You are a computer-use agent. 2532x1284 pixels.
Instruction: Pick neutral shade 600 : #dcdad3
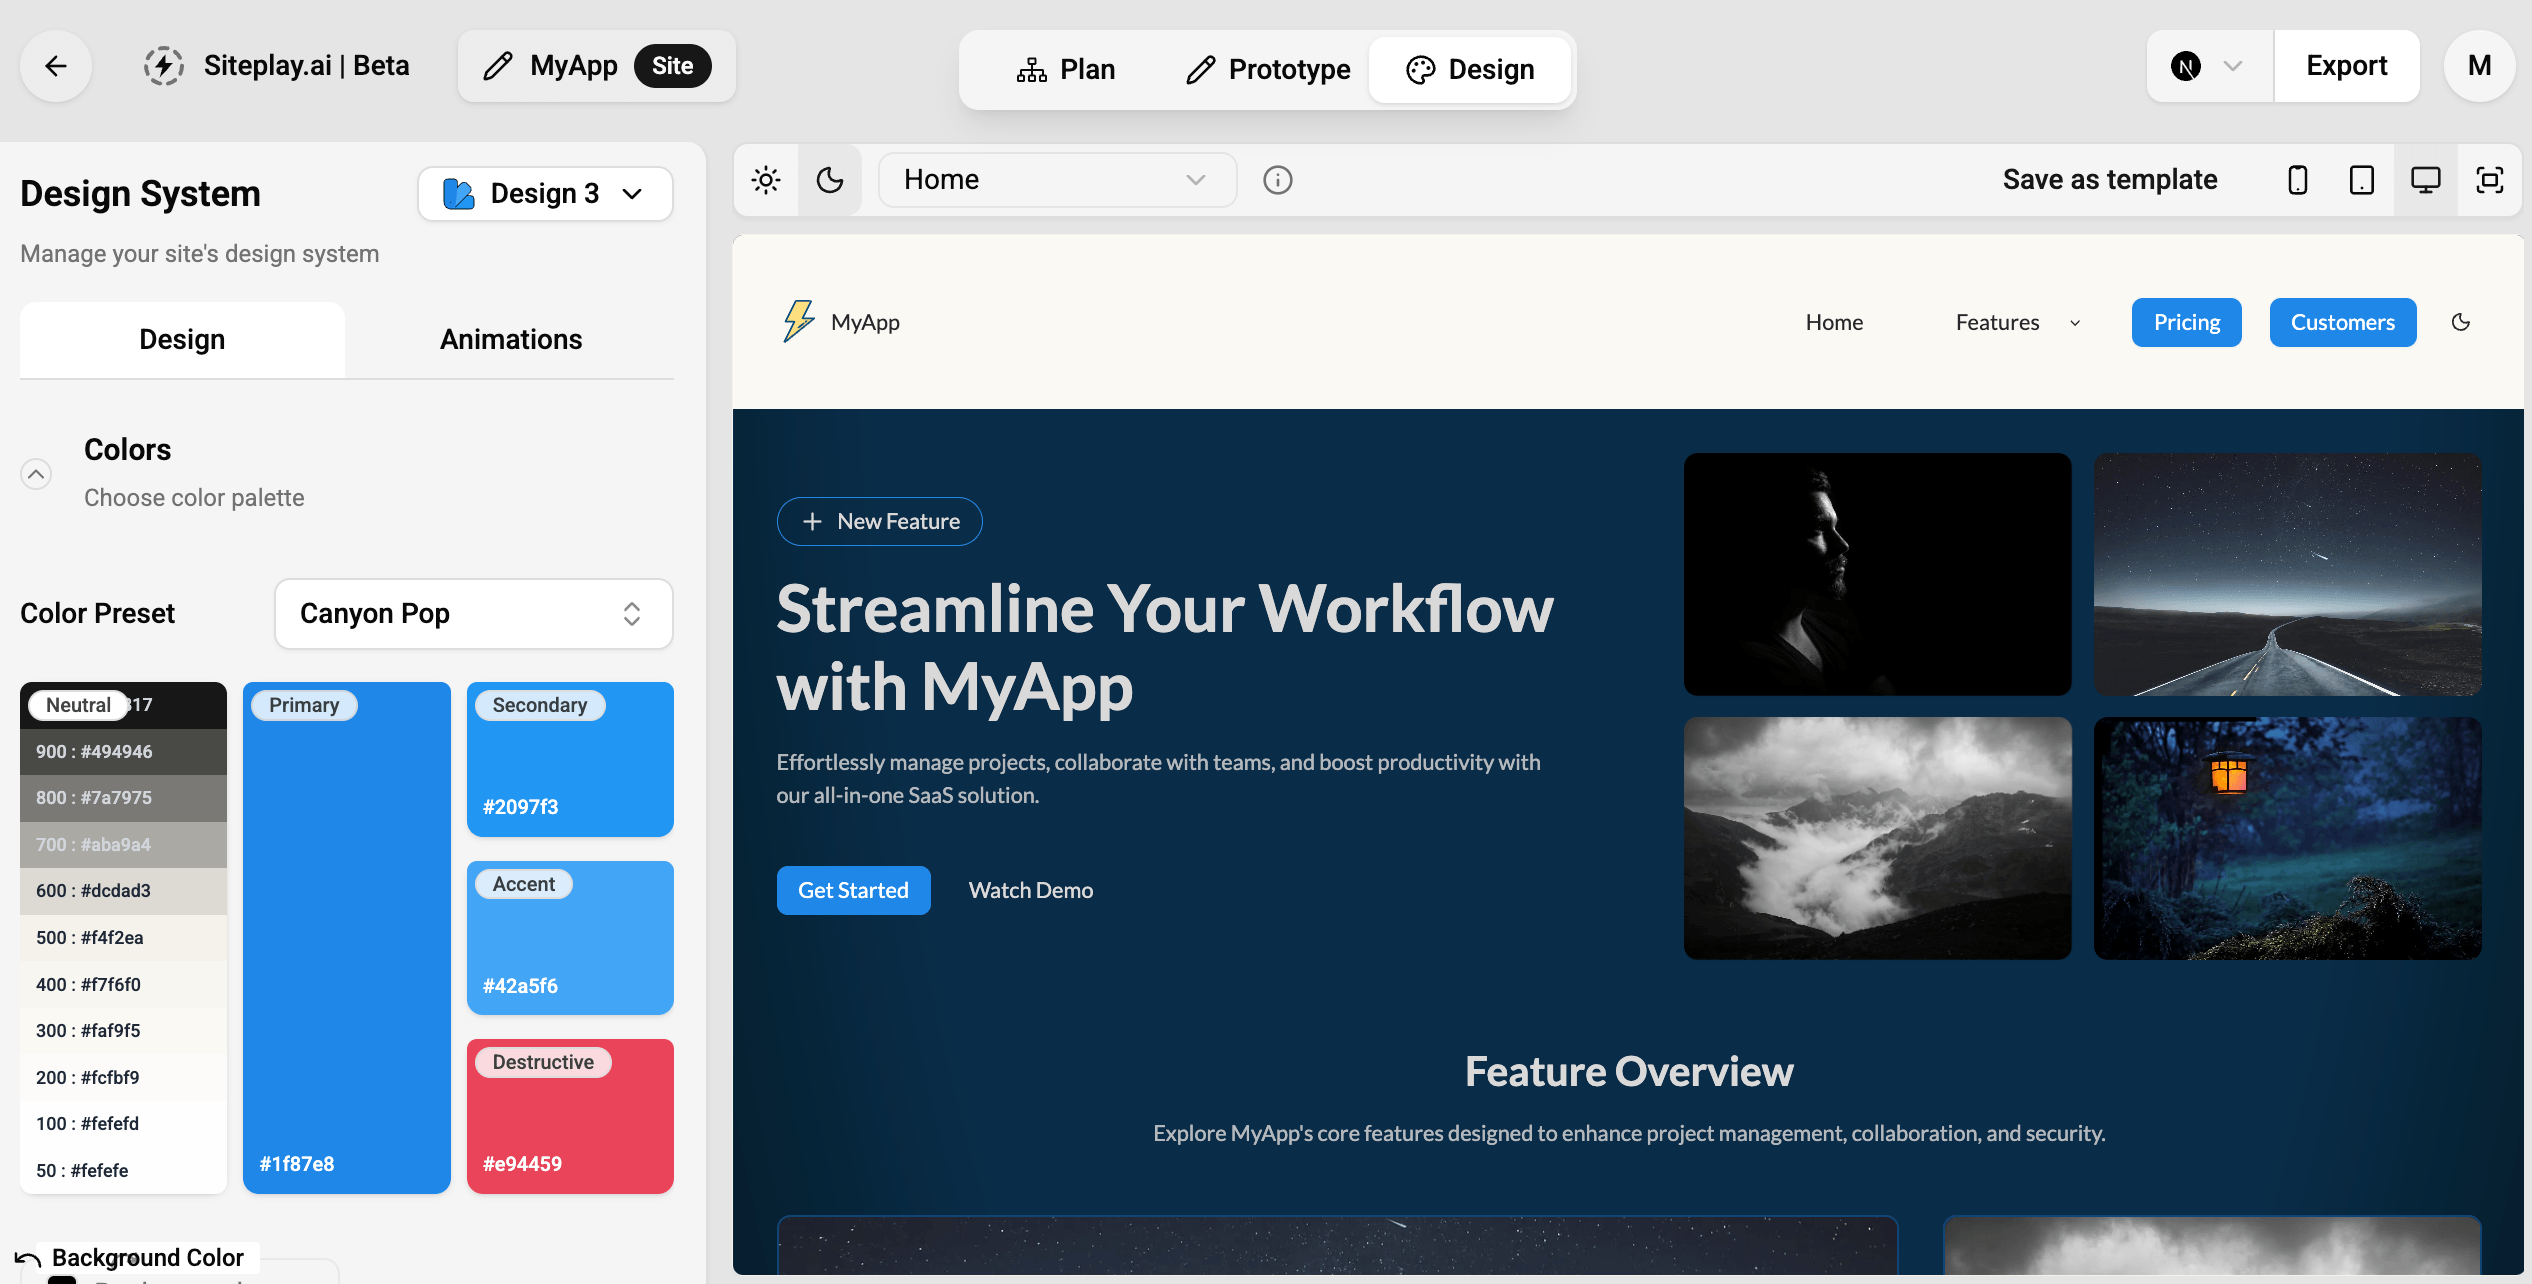click(x=123, y=891)
